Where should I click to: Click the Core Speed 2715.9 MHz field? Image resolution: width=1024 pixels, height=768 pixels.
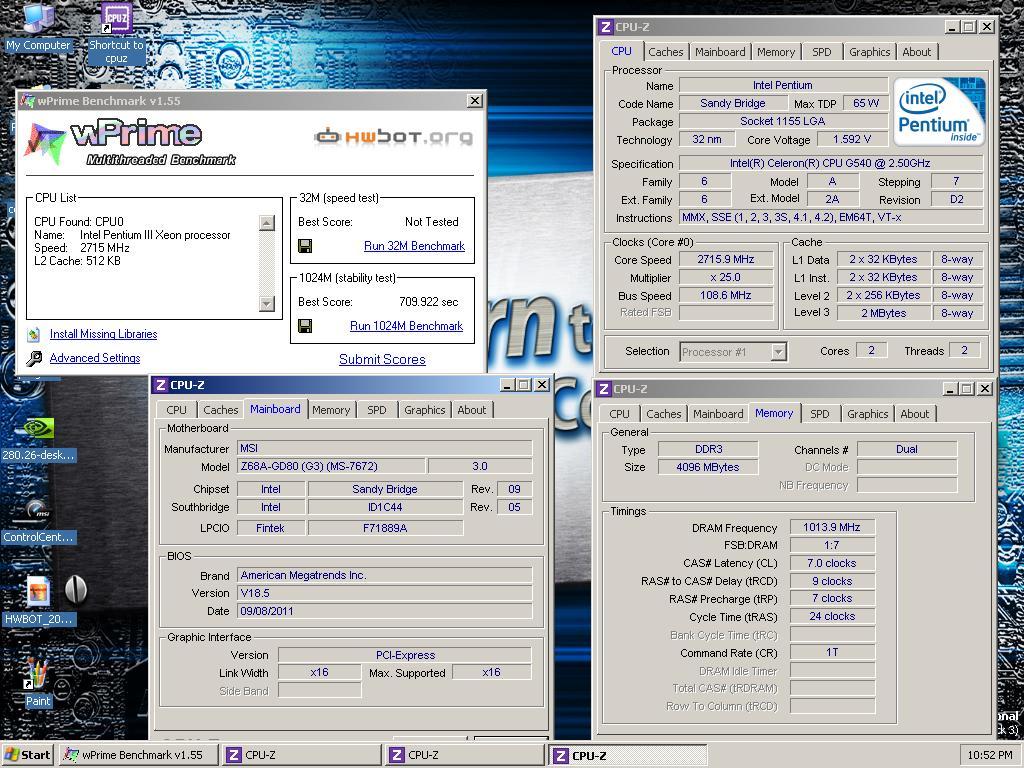click(726, 259)
